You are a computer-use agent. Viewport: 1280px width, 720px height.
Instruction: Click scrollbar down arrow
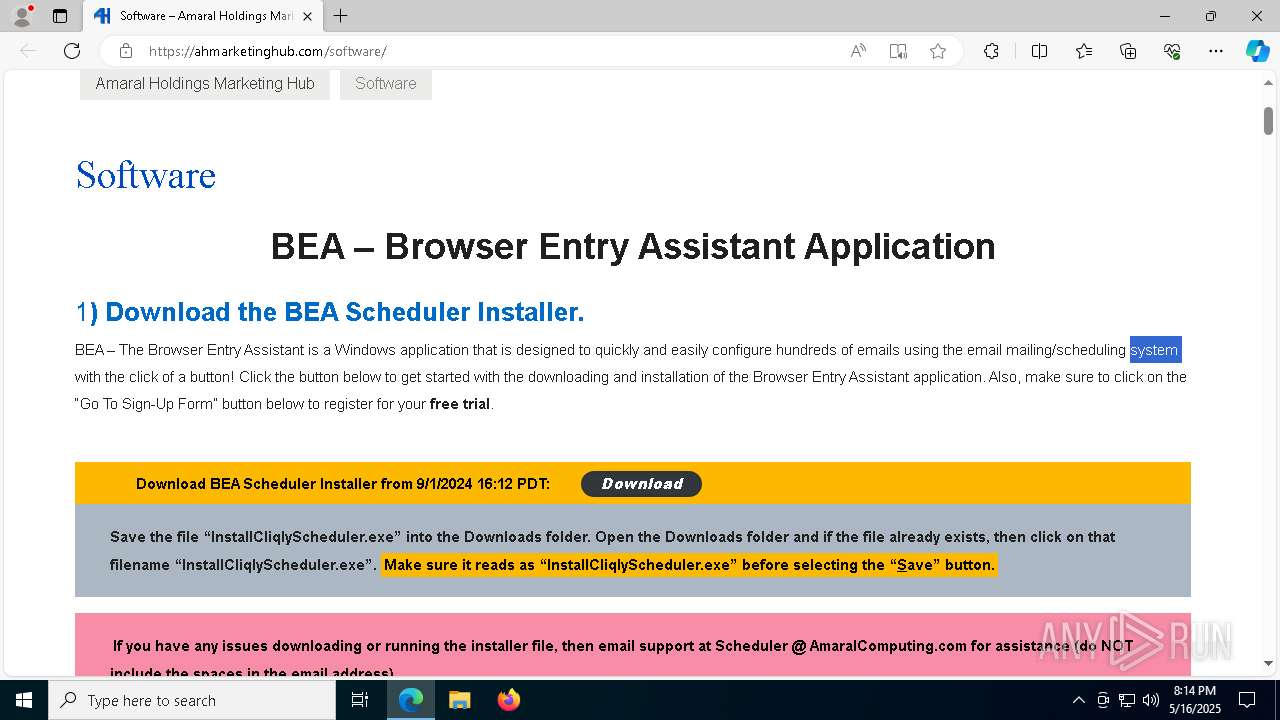(1268, 663)
